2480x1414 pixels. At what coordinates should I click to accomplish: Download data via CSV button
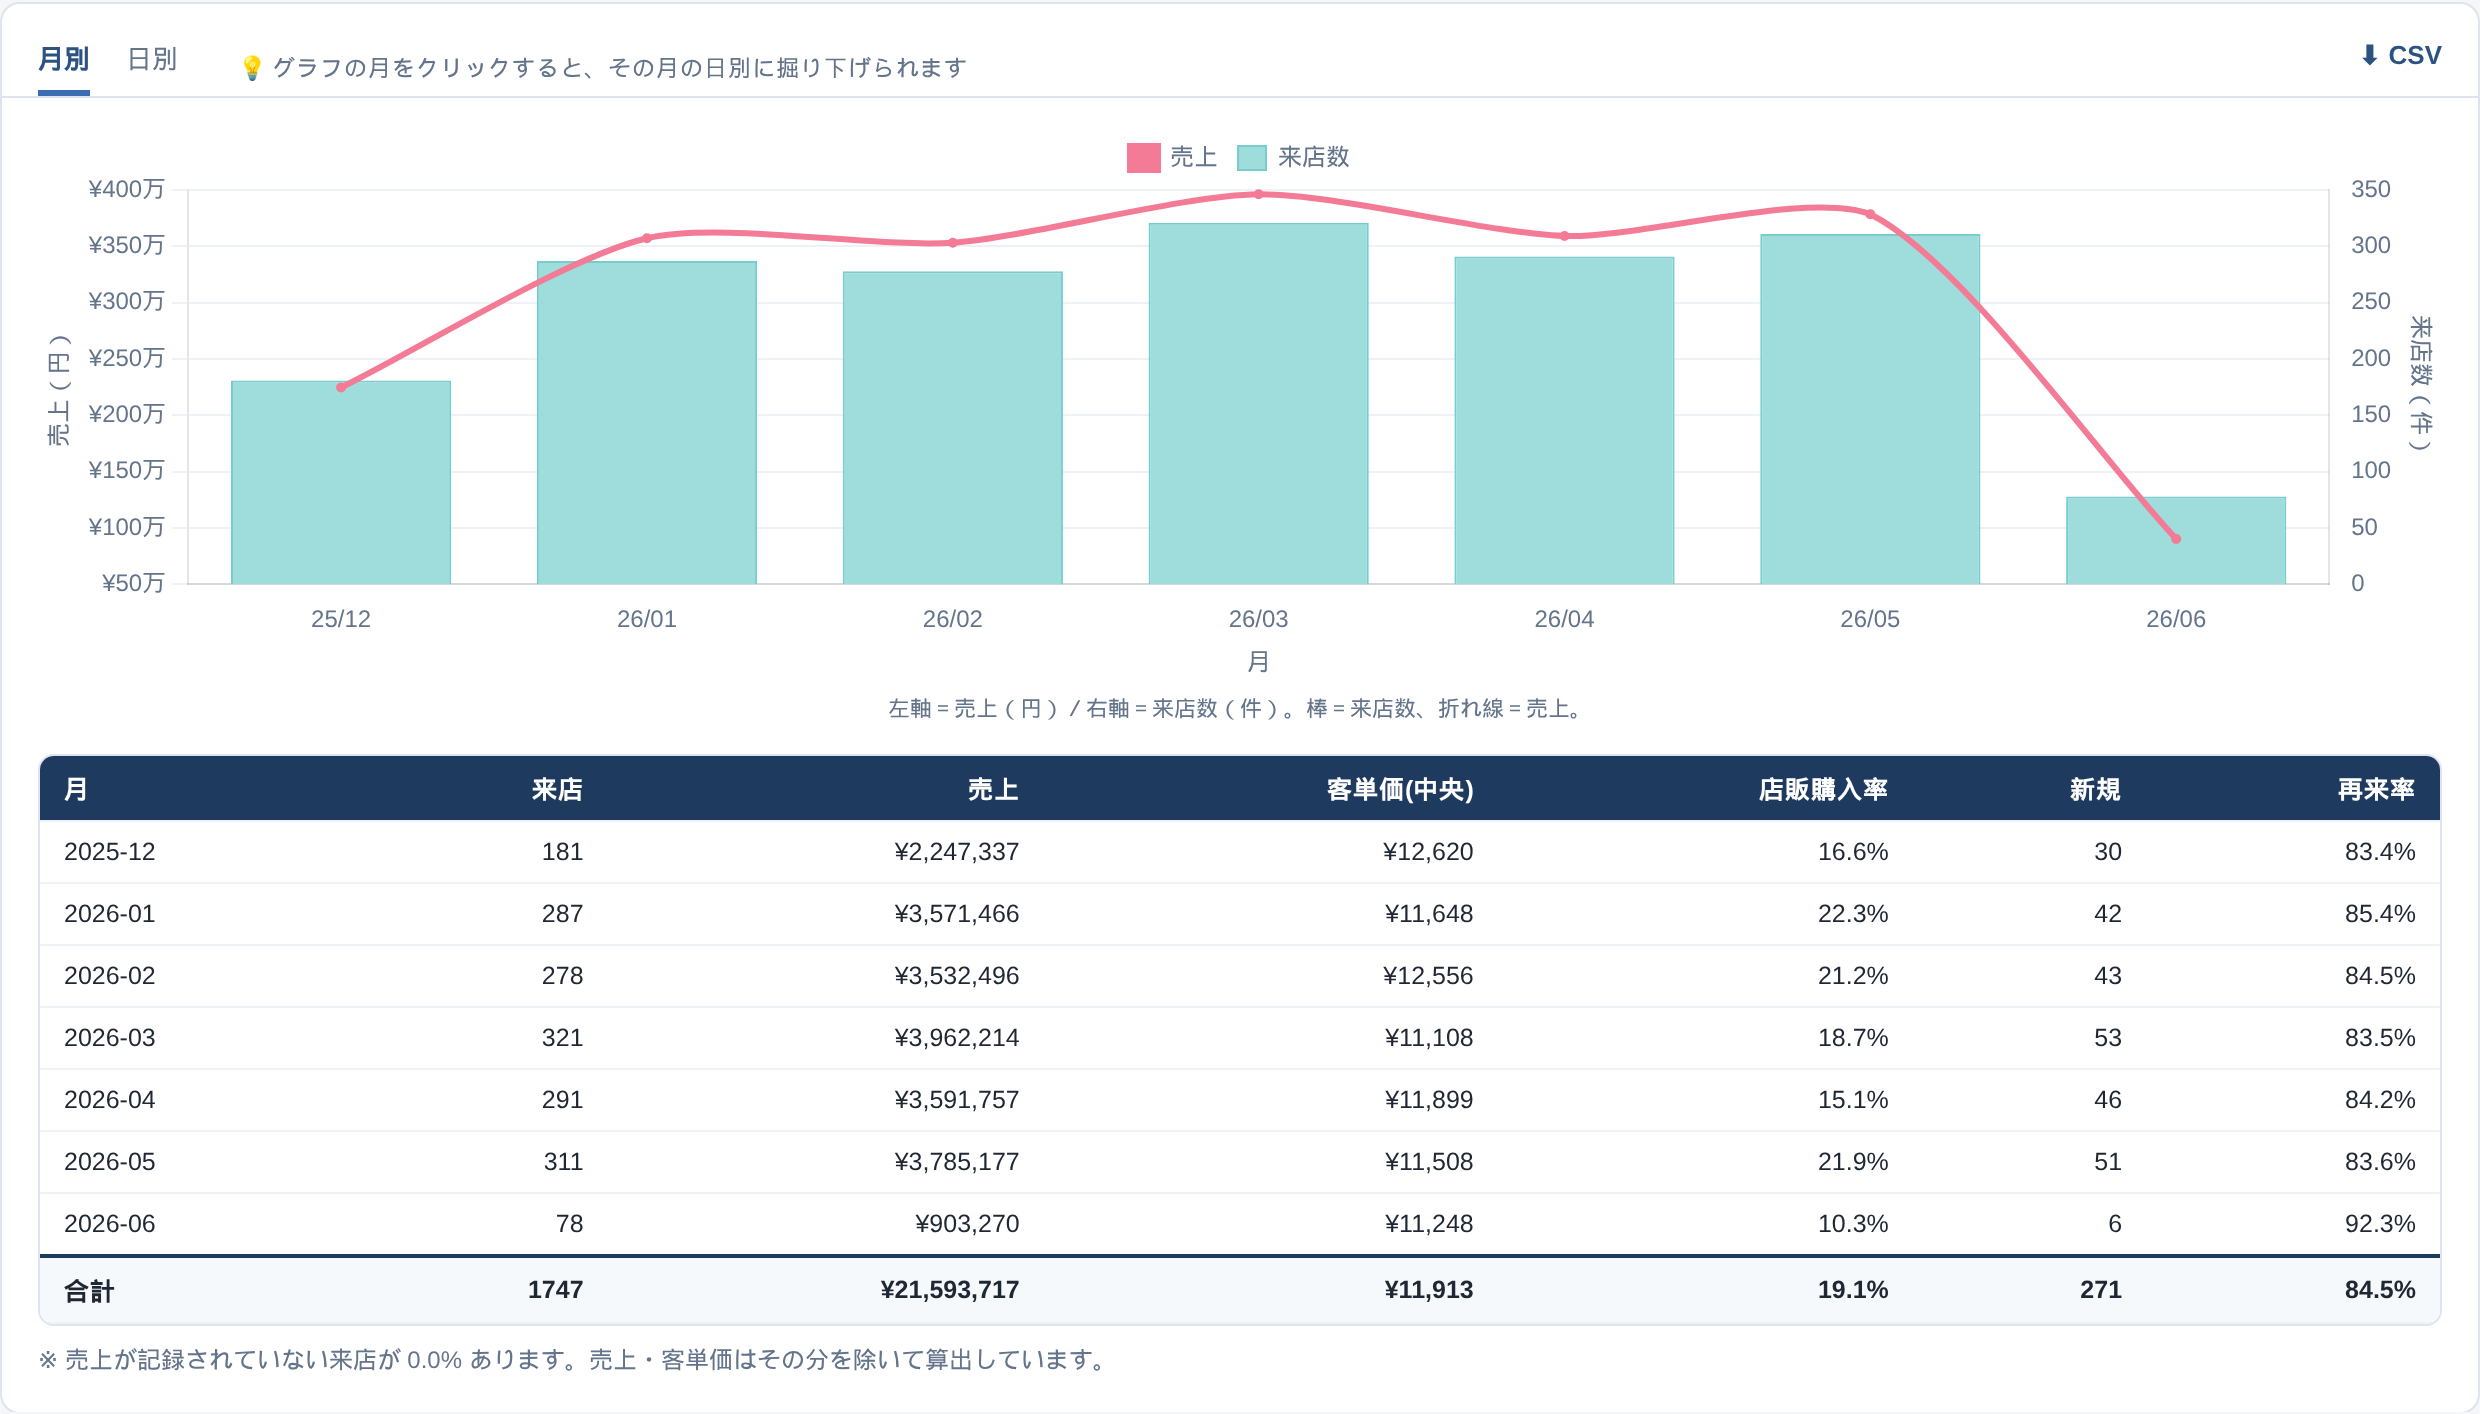[2400, 56]
